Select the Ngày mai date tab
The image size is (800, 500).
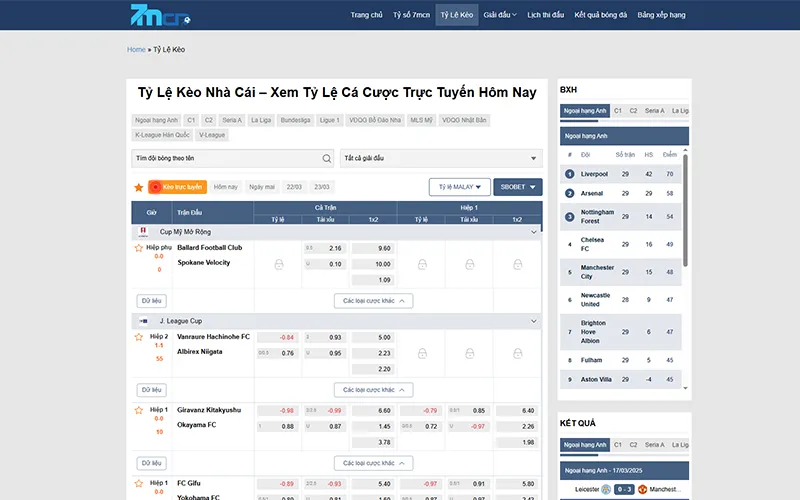(x=262, y=187)
